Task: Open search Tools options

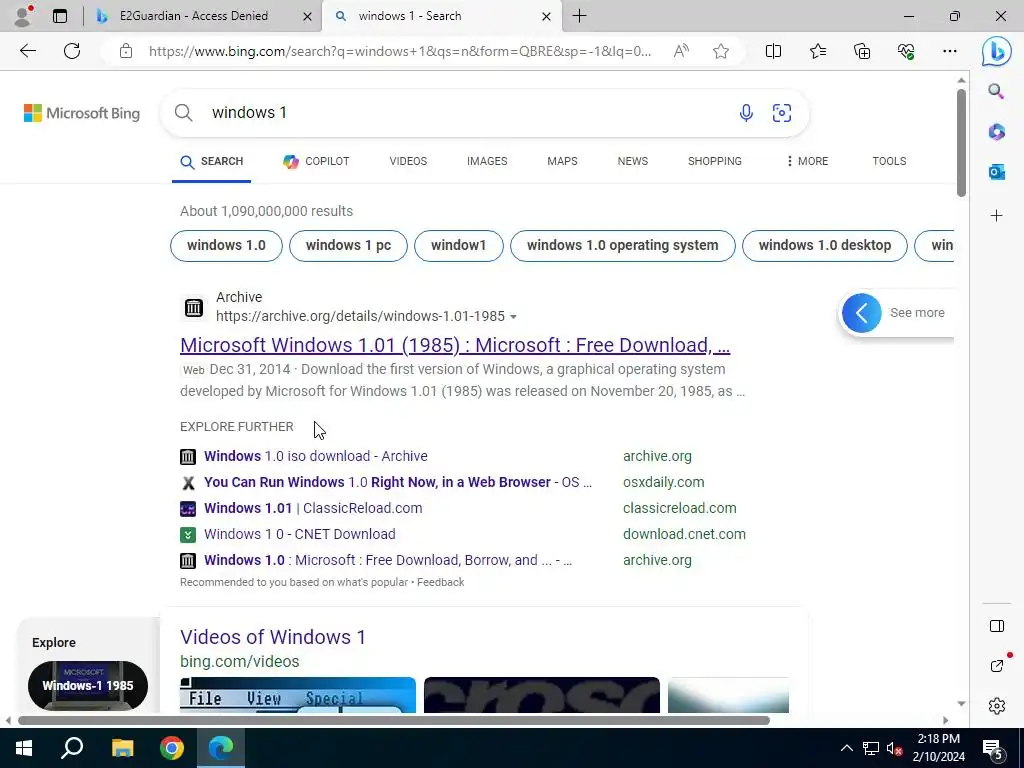Action: [889, 161]
